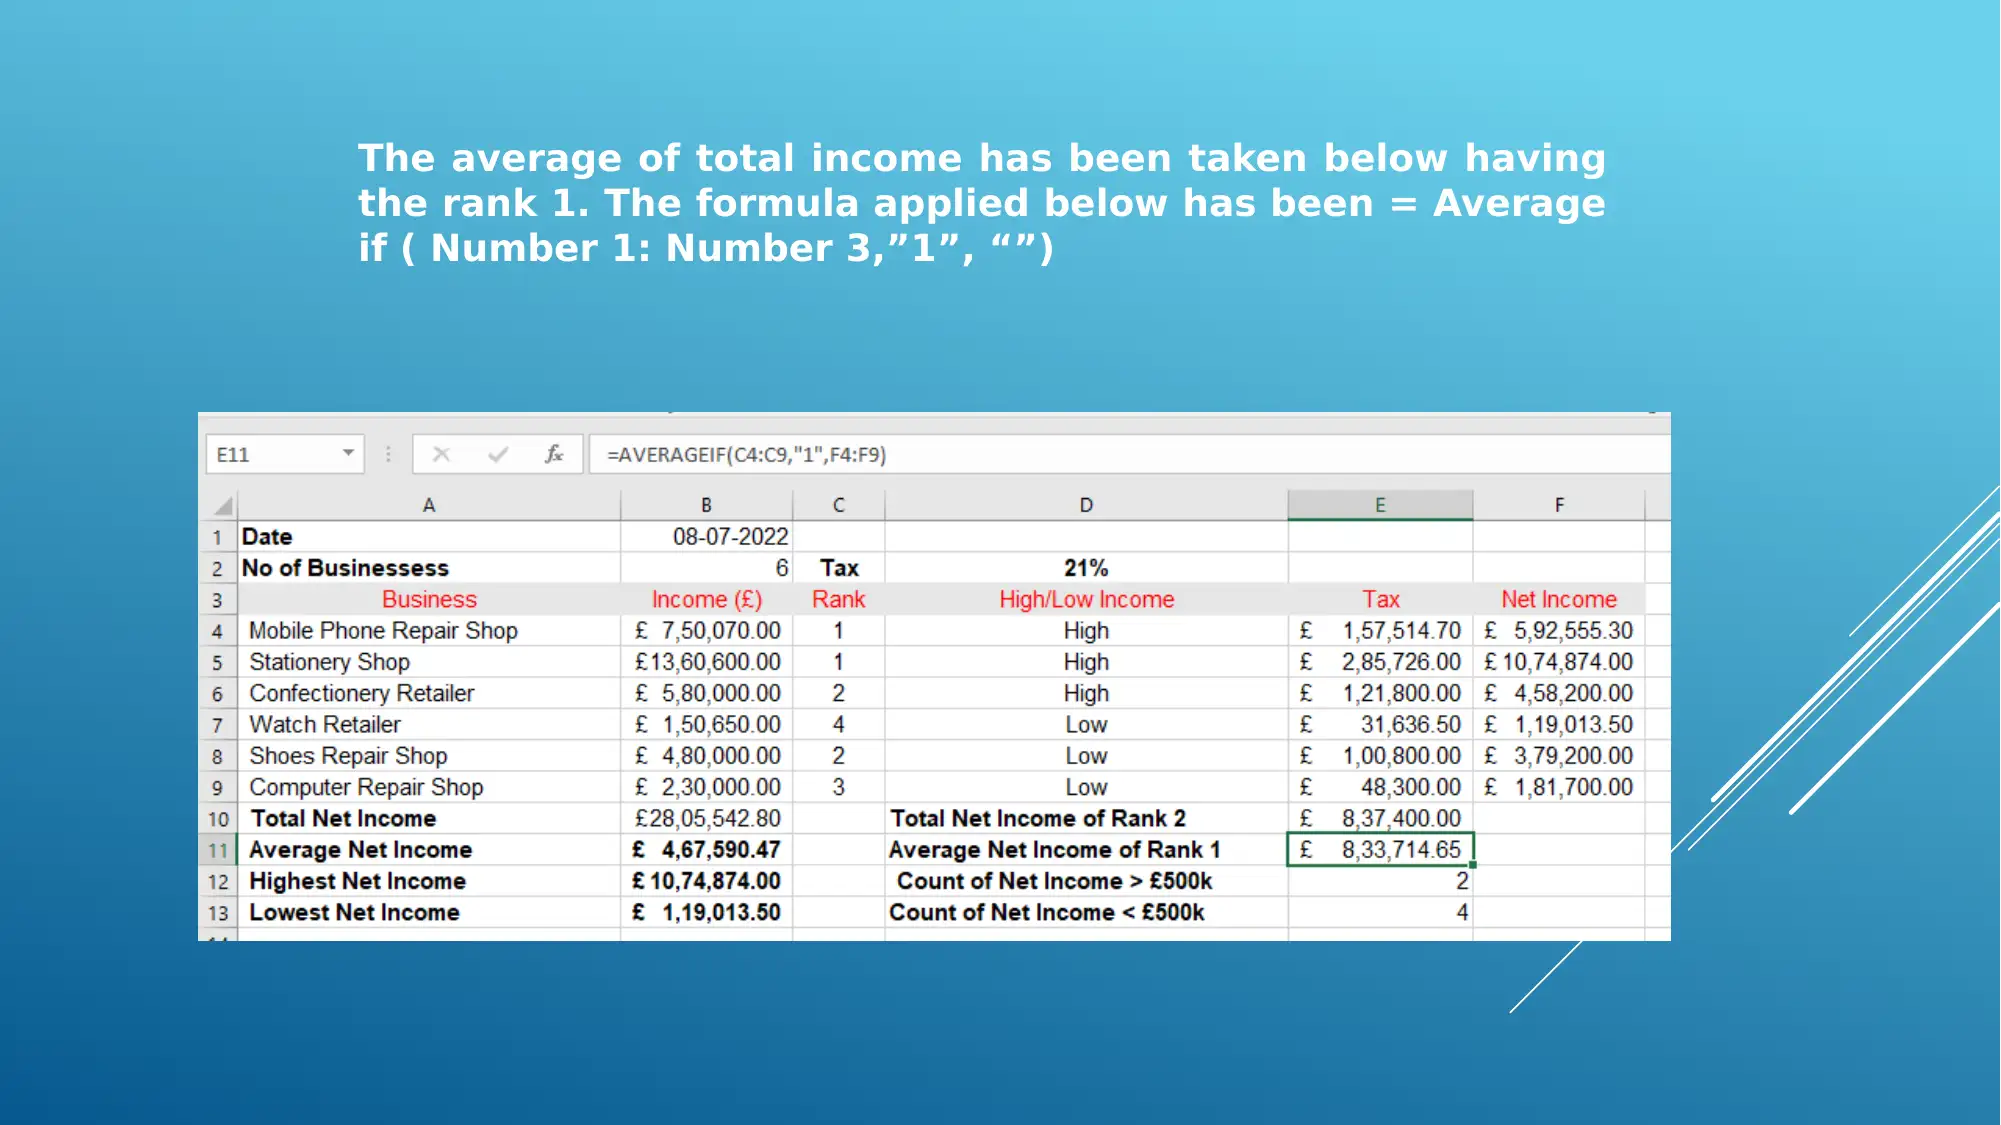Click the 'Income (£)' header cell
The height and width of the screenshot is (1125, 2001).
[x=706, y=599]
